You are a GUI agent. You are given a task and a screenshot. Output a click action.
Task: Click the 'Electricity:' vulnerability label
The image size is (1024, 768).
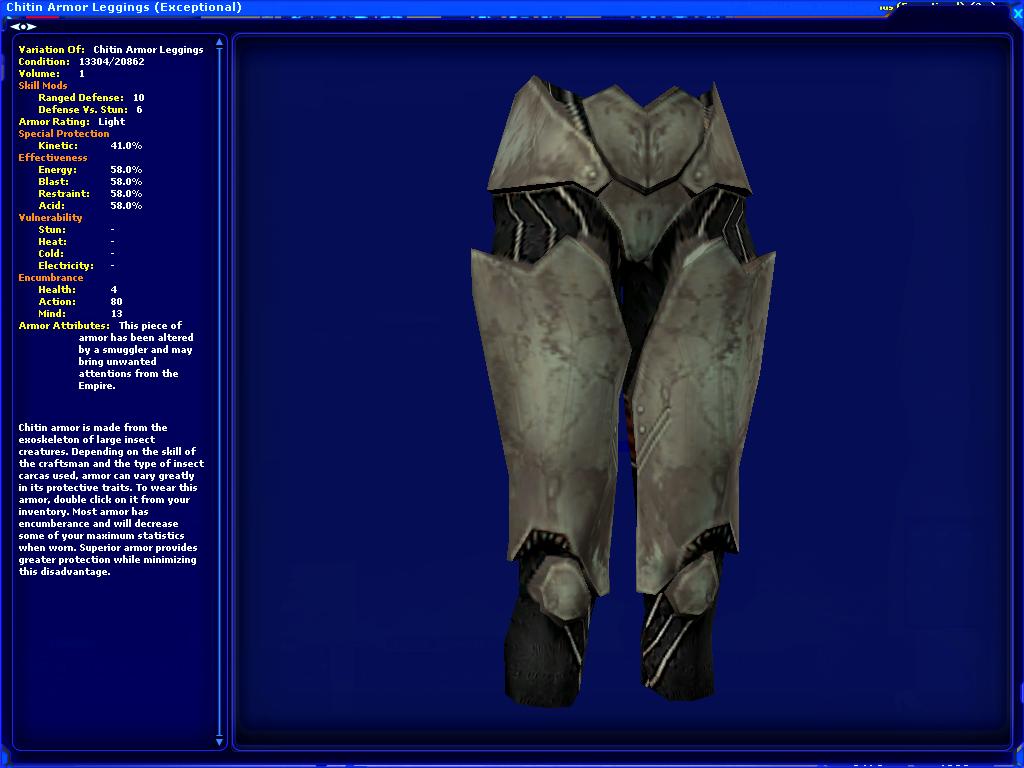(66, 266)
